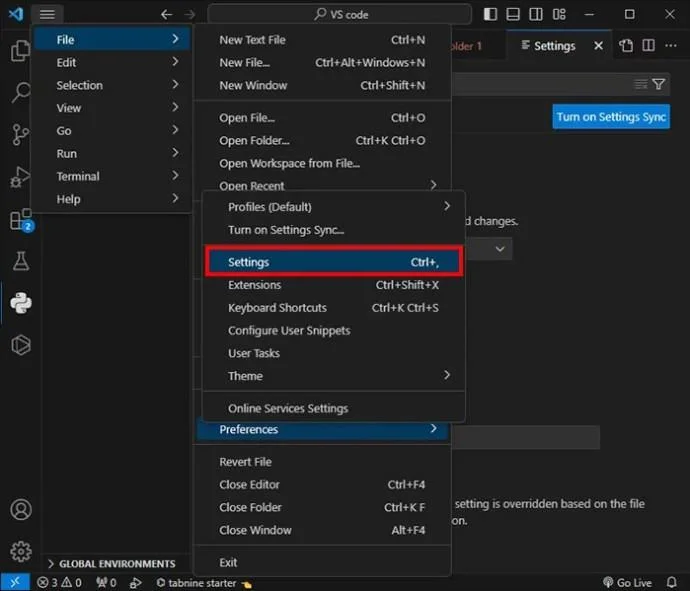The image size is (690, 591).
Task: Open the Customize Layout icon
Action: point(559,14)
